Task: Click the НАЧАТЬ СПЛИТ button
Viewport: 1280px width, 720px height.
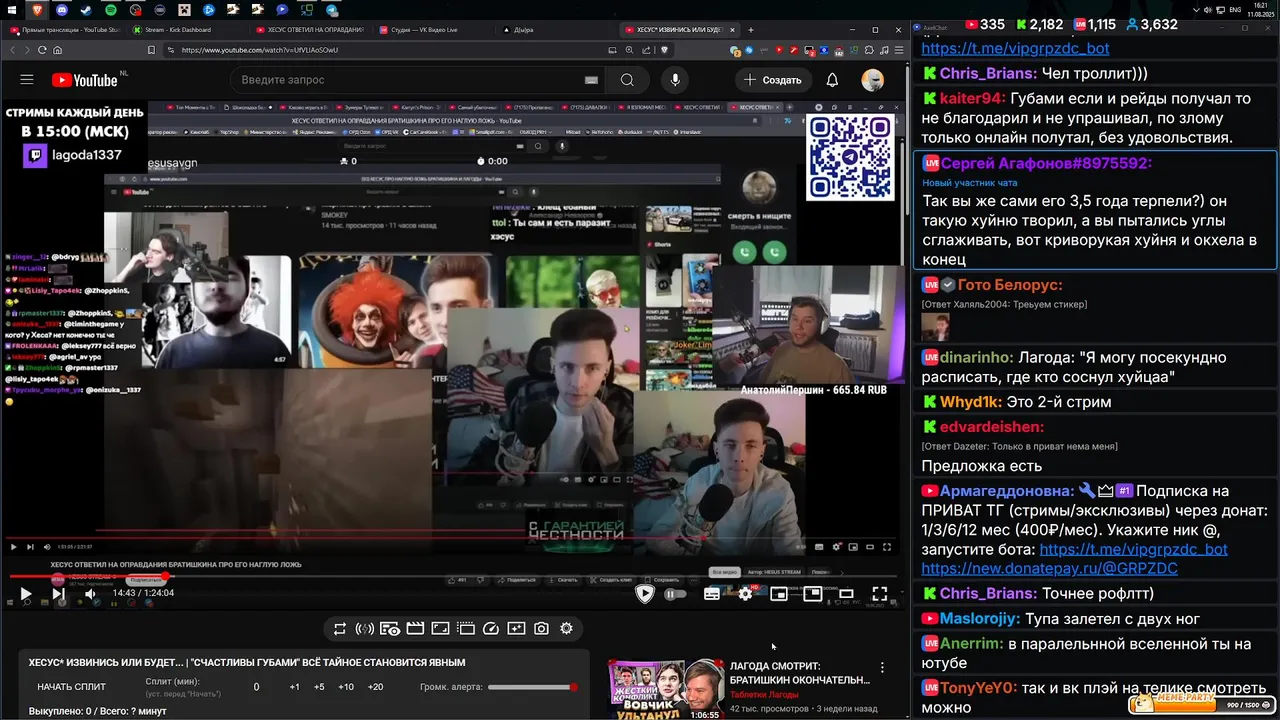Action: click(71, 687)
